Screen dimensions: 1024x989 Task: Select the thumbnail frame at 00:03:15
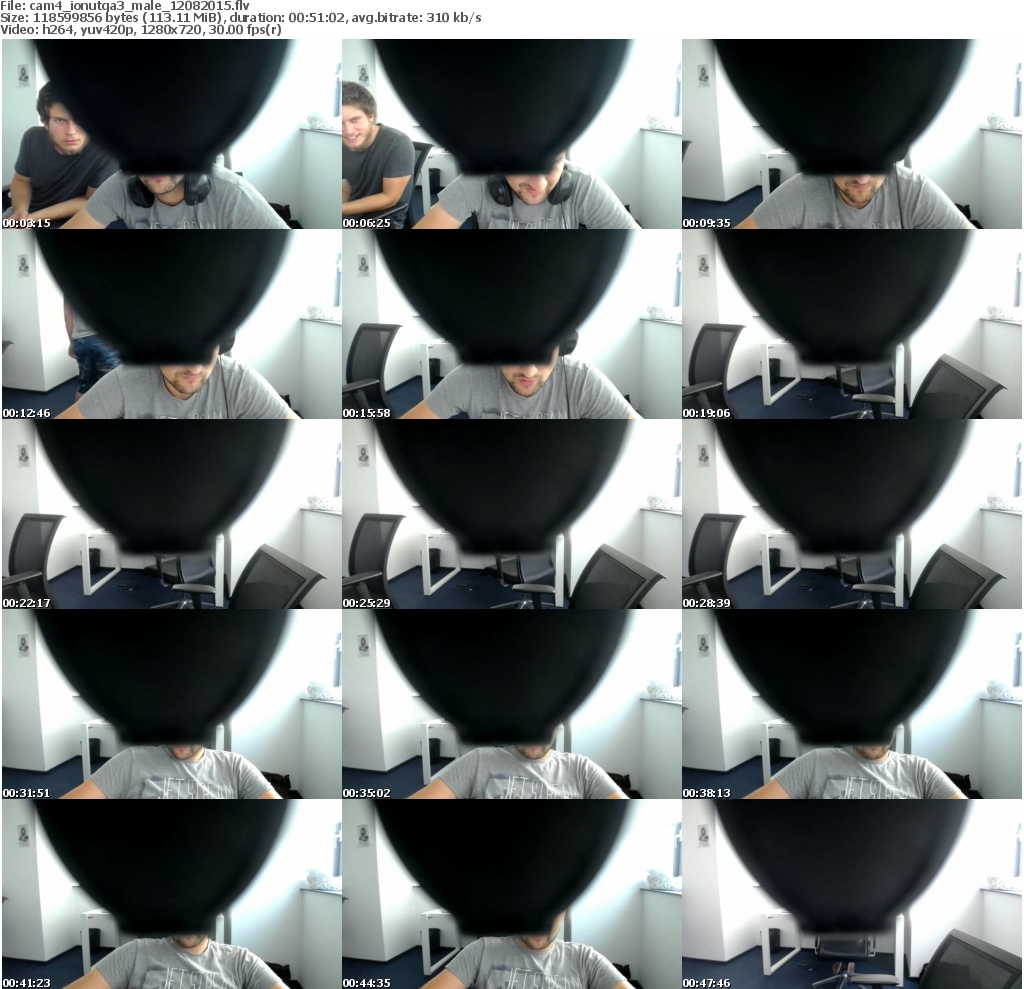(172, 134)
